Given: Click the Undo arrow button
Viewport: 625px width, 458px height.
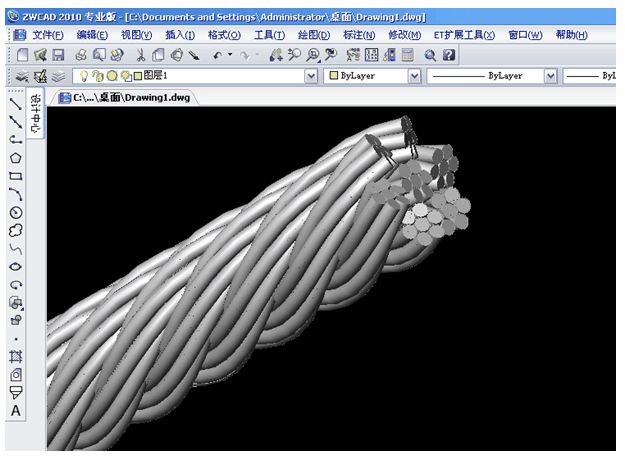Looking at the screenshot, I should [217, 55].
